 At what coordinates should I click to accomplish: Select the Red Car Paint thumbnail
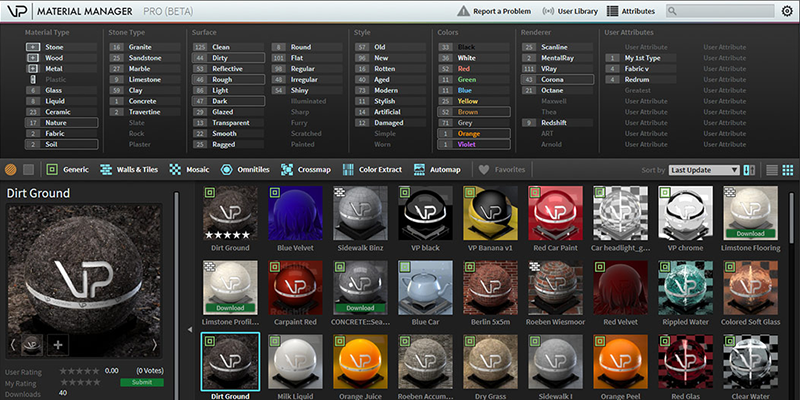pyautogui.click(x=555, y=213)
